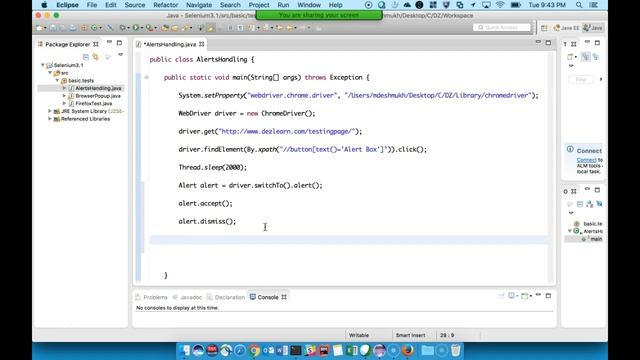Open Firefox from the Dock
The width and height of the screenshot is (640, 360).
point(407,350)
